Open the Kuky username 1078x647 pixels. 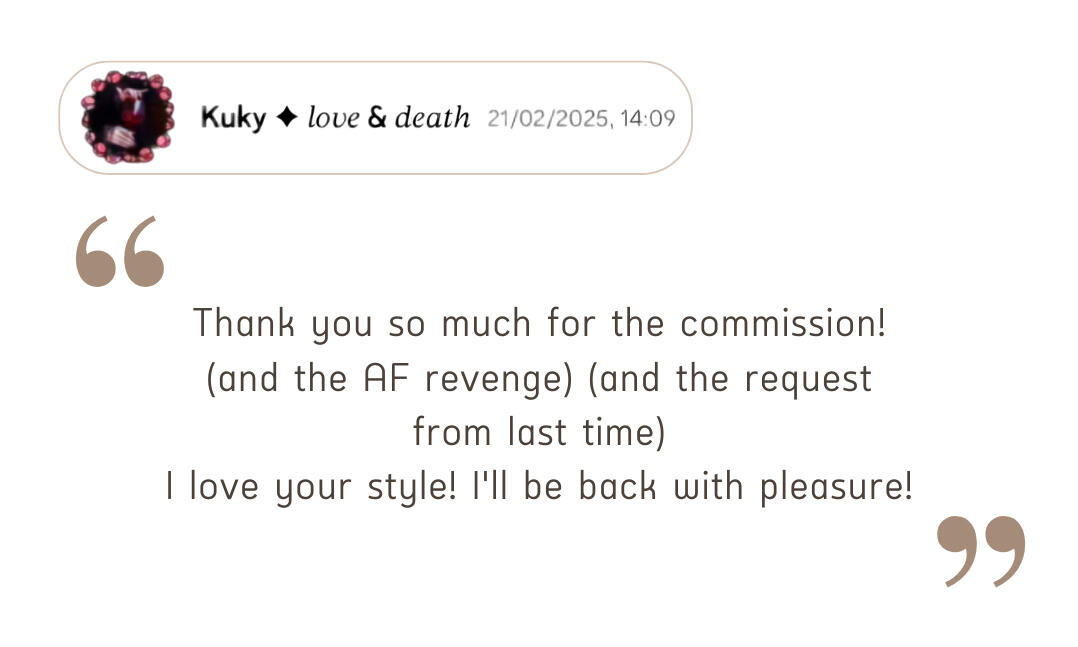(233, 118)
